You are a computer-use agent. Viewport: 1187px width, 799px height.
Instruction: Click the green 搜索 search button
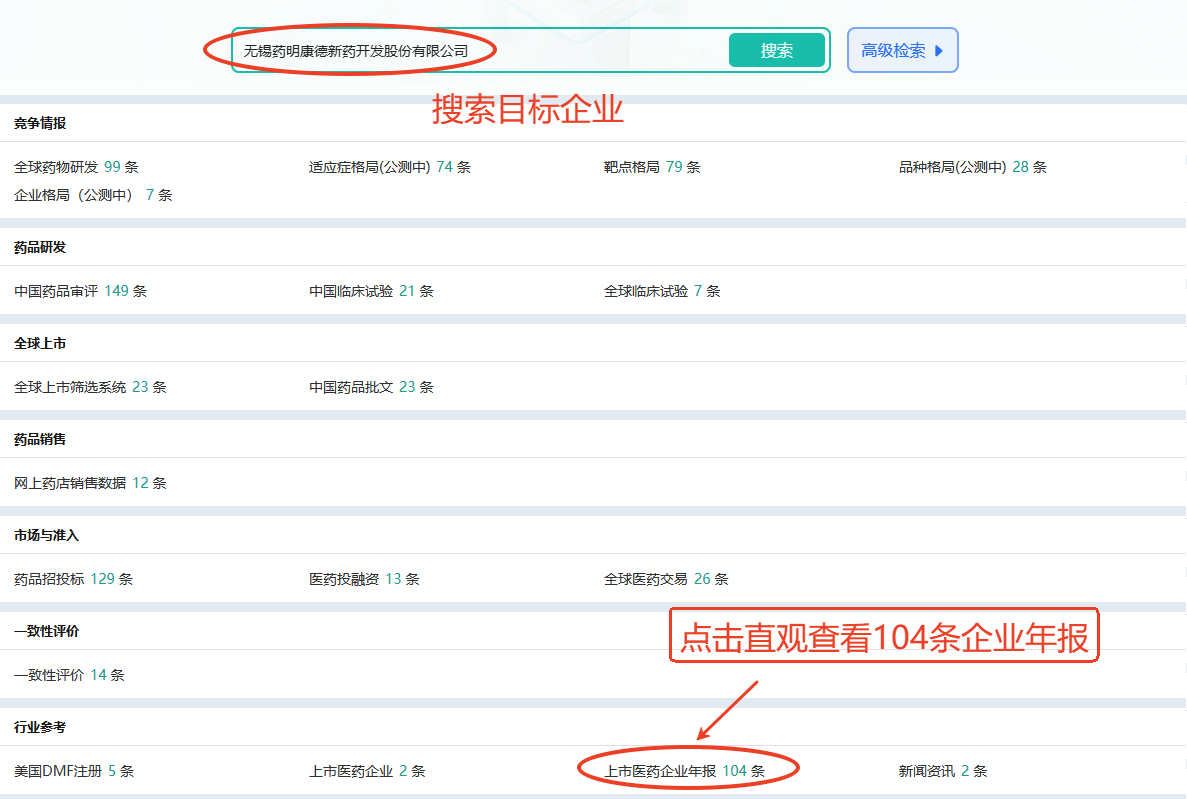click(x=776, y=50)
